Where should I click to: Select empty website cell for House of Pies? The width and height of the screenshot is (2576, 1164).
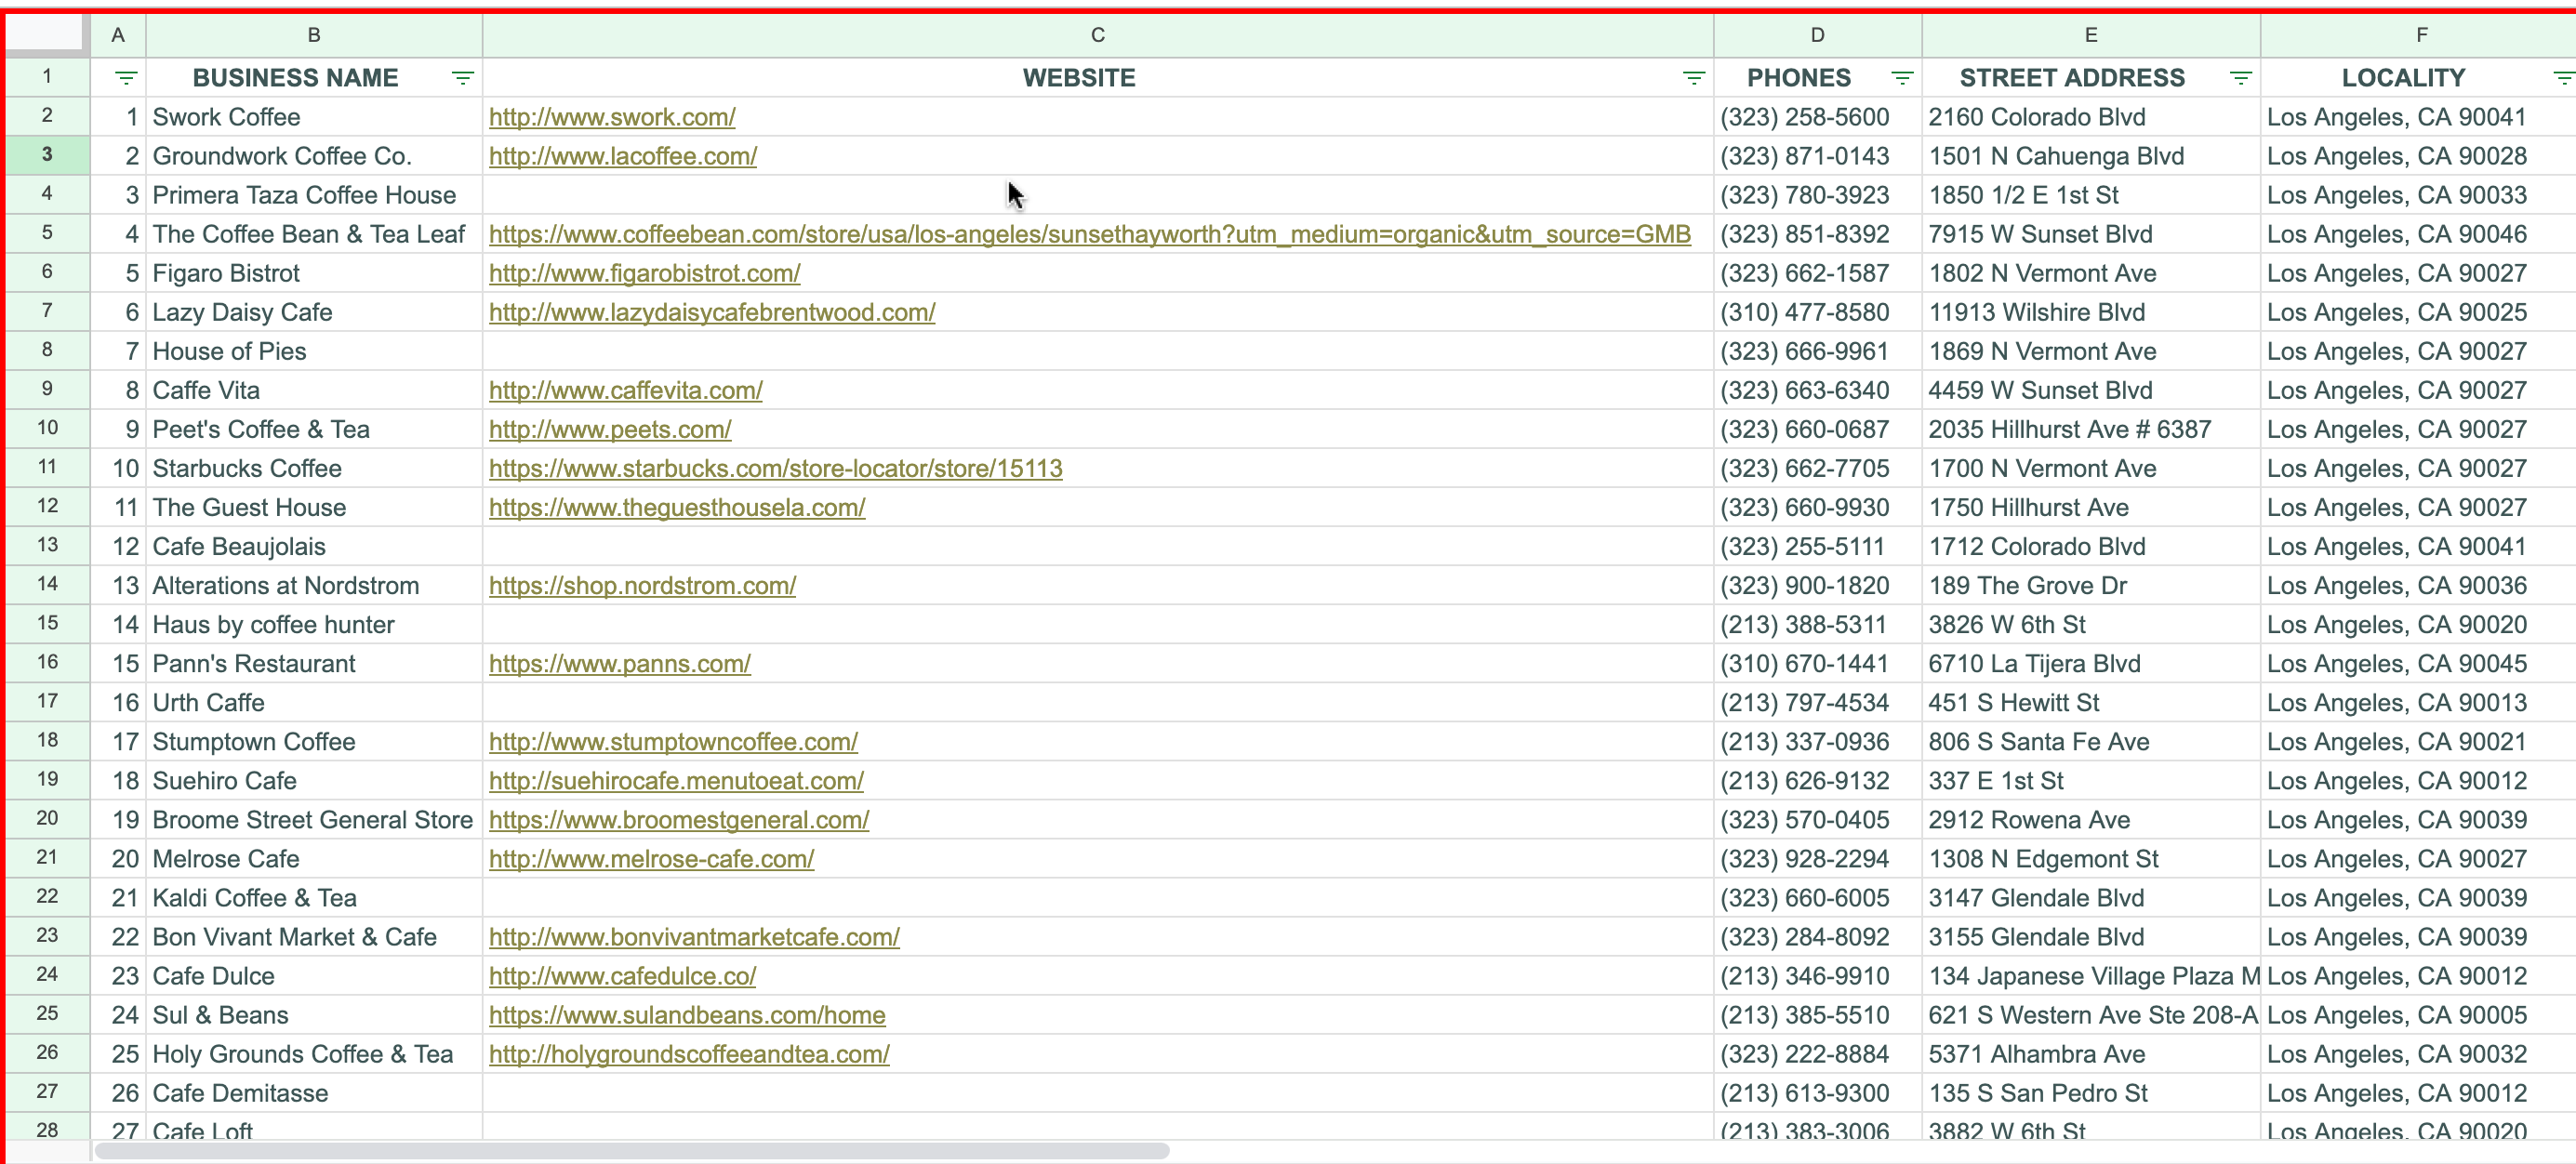pyautogui.click(x=1097, y=351)
